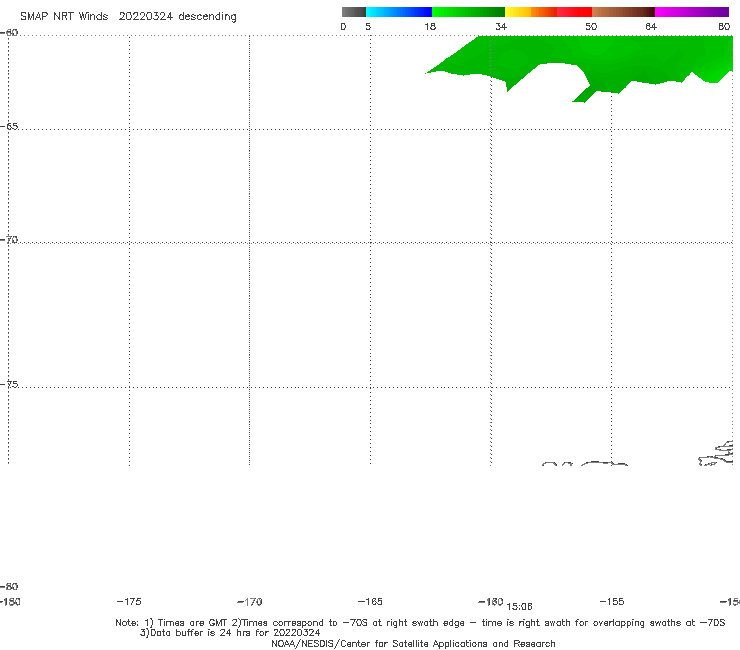Select the yellow-to-red segment of the colorbar
Image resolution: width=740 pixels, height=650 pixels.
[548, 12]
